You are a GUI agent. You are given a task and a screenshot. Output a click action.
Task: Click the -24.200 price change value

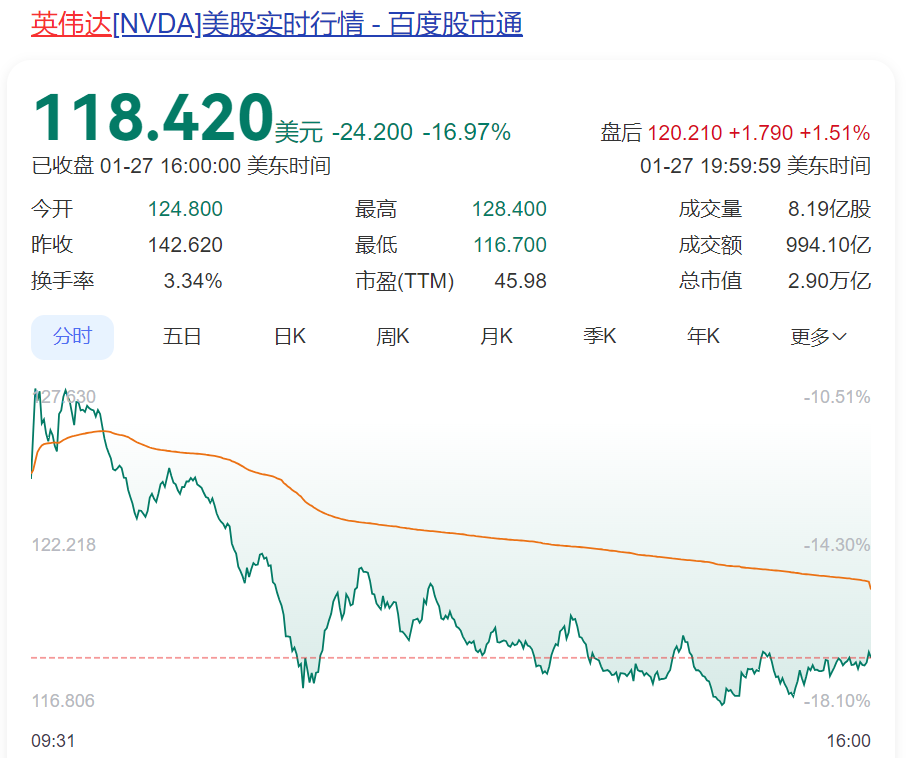372,132
